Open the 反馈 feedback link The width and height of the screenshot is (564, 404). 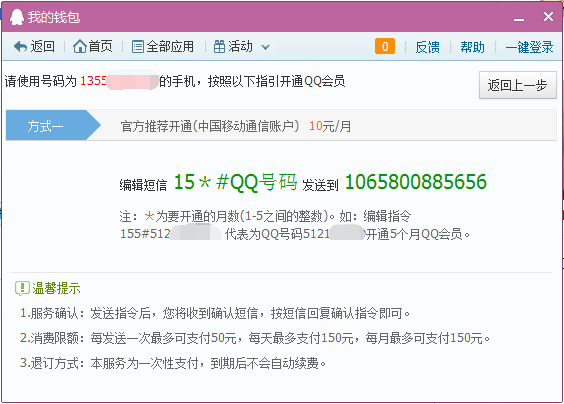pyautogui.click(x=427, y=47)
